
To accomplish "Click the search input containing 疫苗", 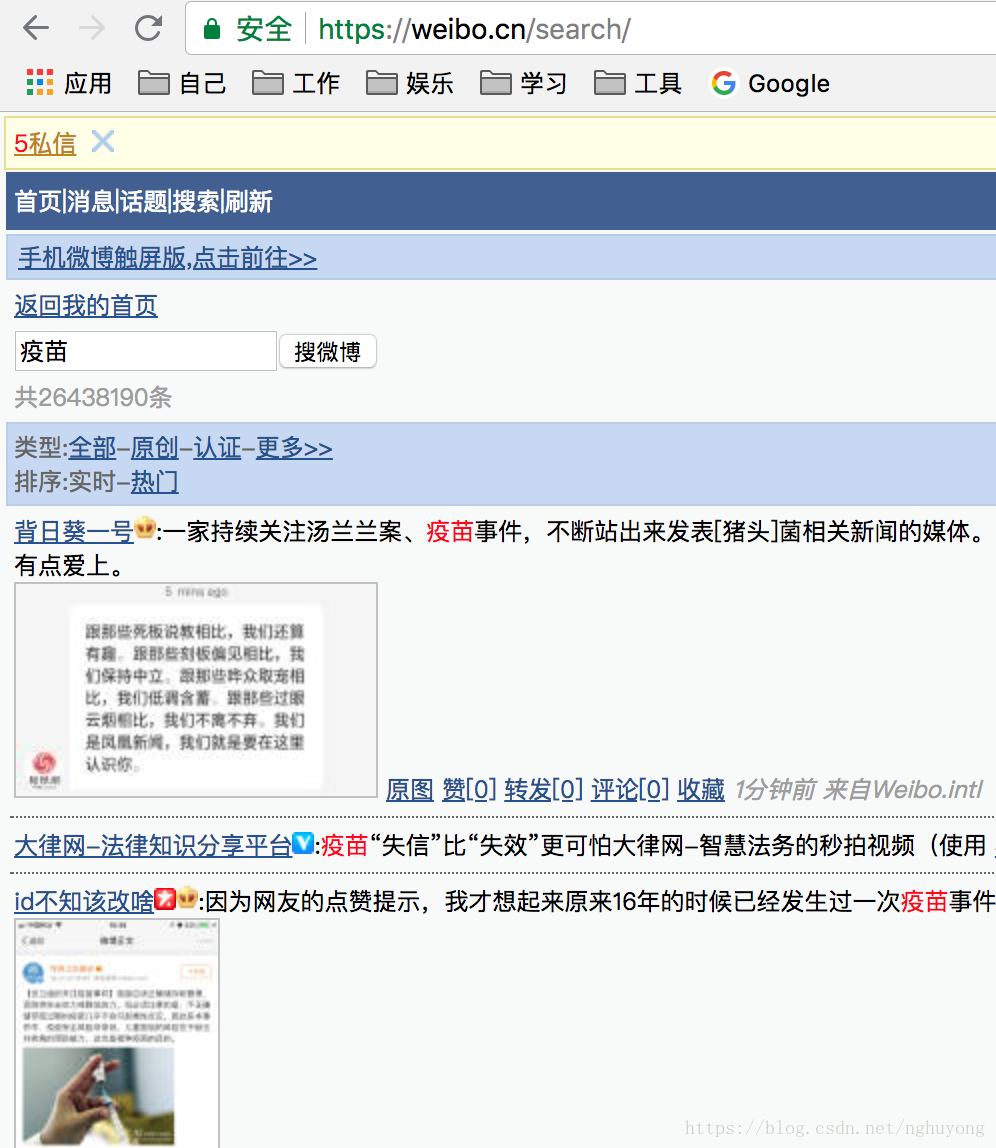I will pos(146,351).
